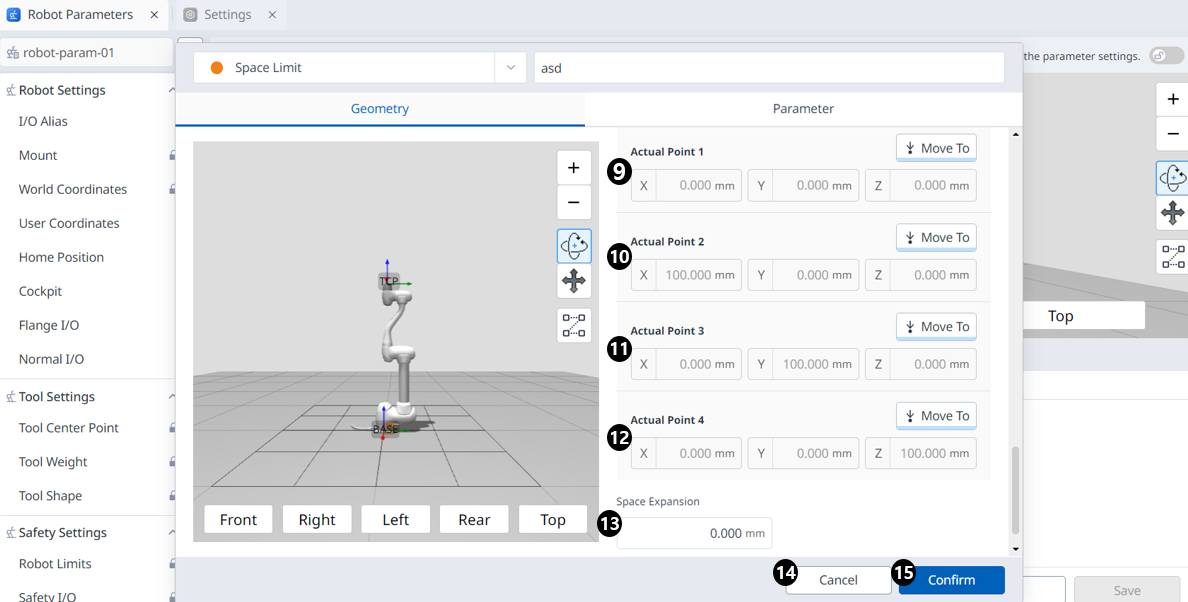Click zoom in icon on right background panel
The width and height of the screenshot is (1188, 602).
pos(1172,100)
